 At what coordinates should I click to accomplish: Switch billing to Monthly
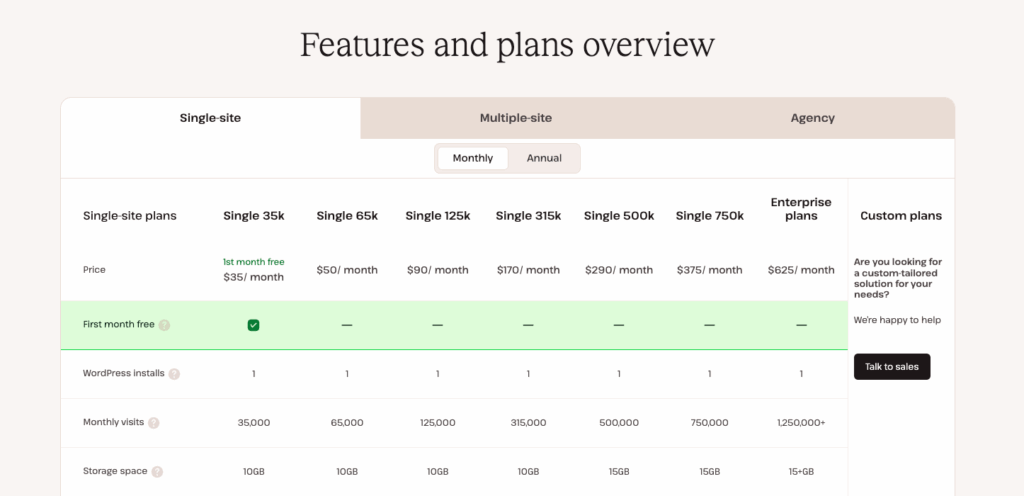473,158
